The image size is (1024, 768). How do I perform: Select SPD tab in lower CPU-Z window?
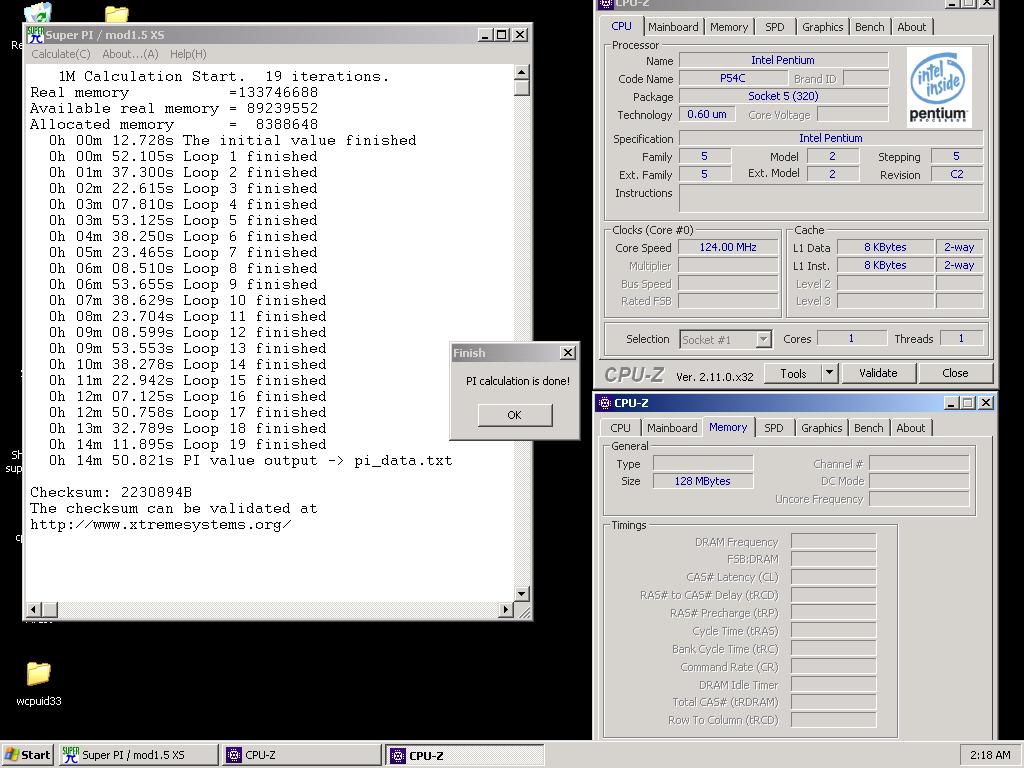[x=774, y=428]
